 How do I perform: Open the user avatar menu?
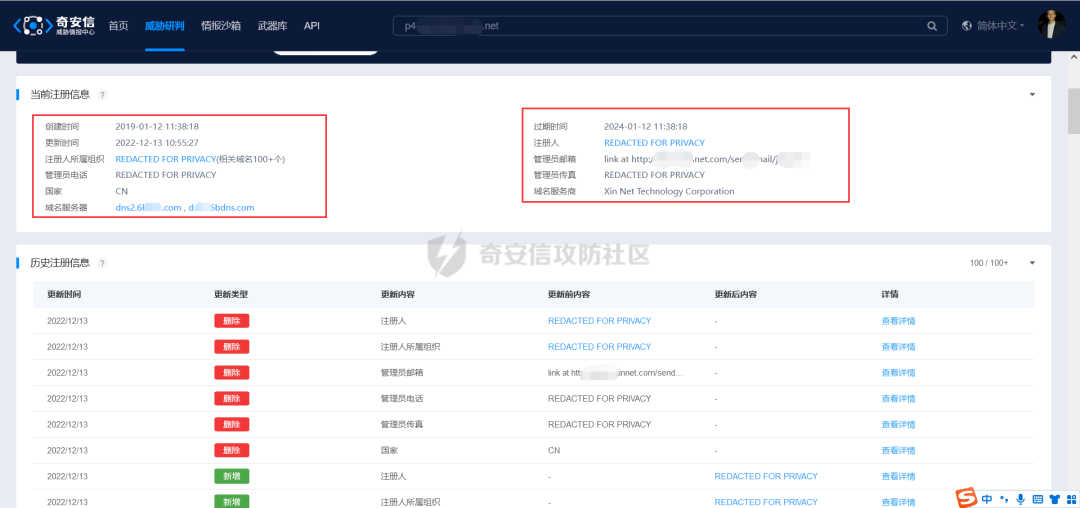[x=1051, y=25]
